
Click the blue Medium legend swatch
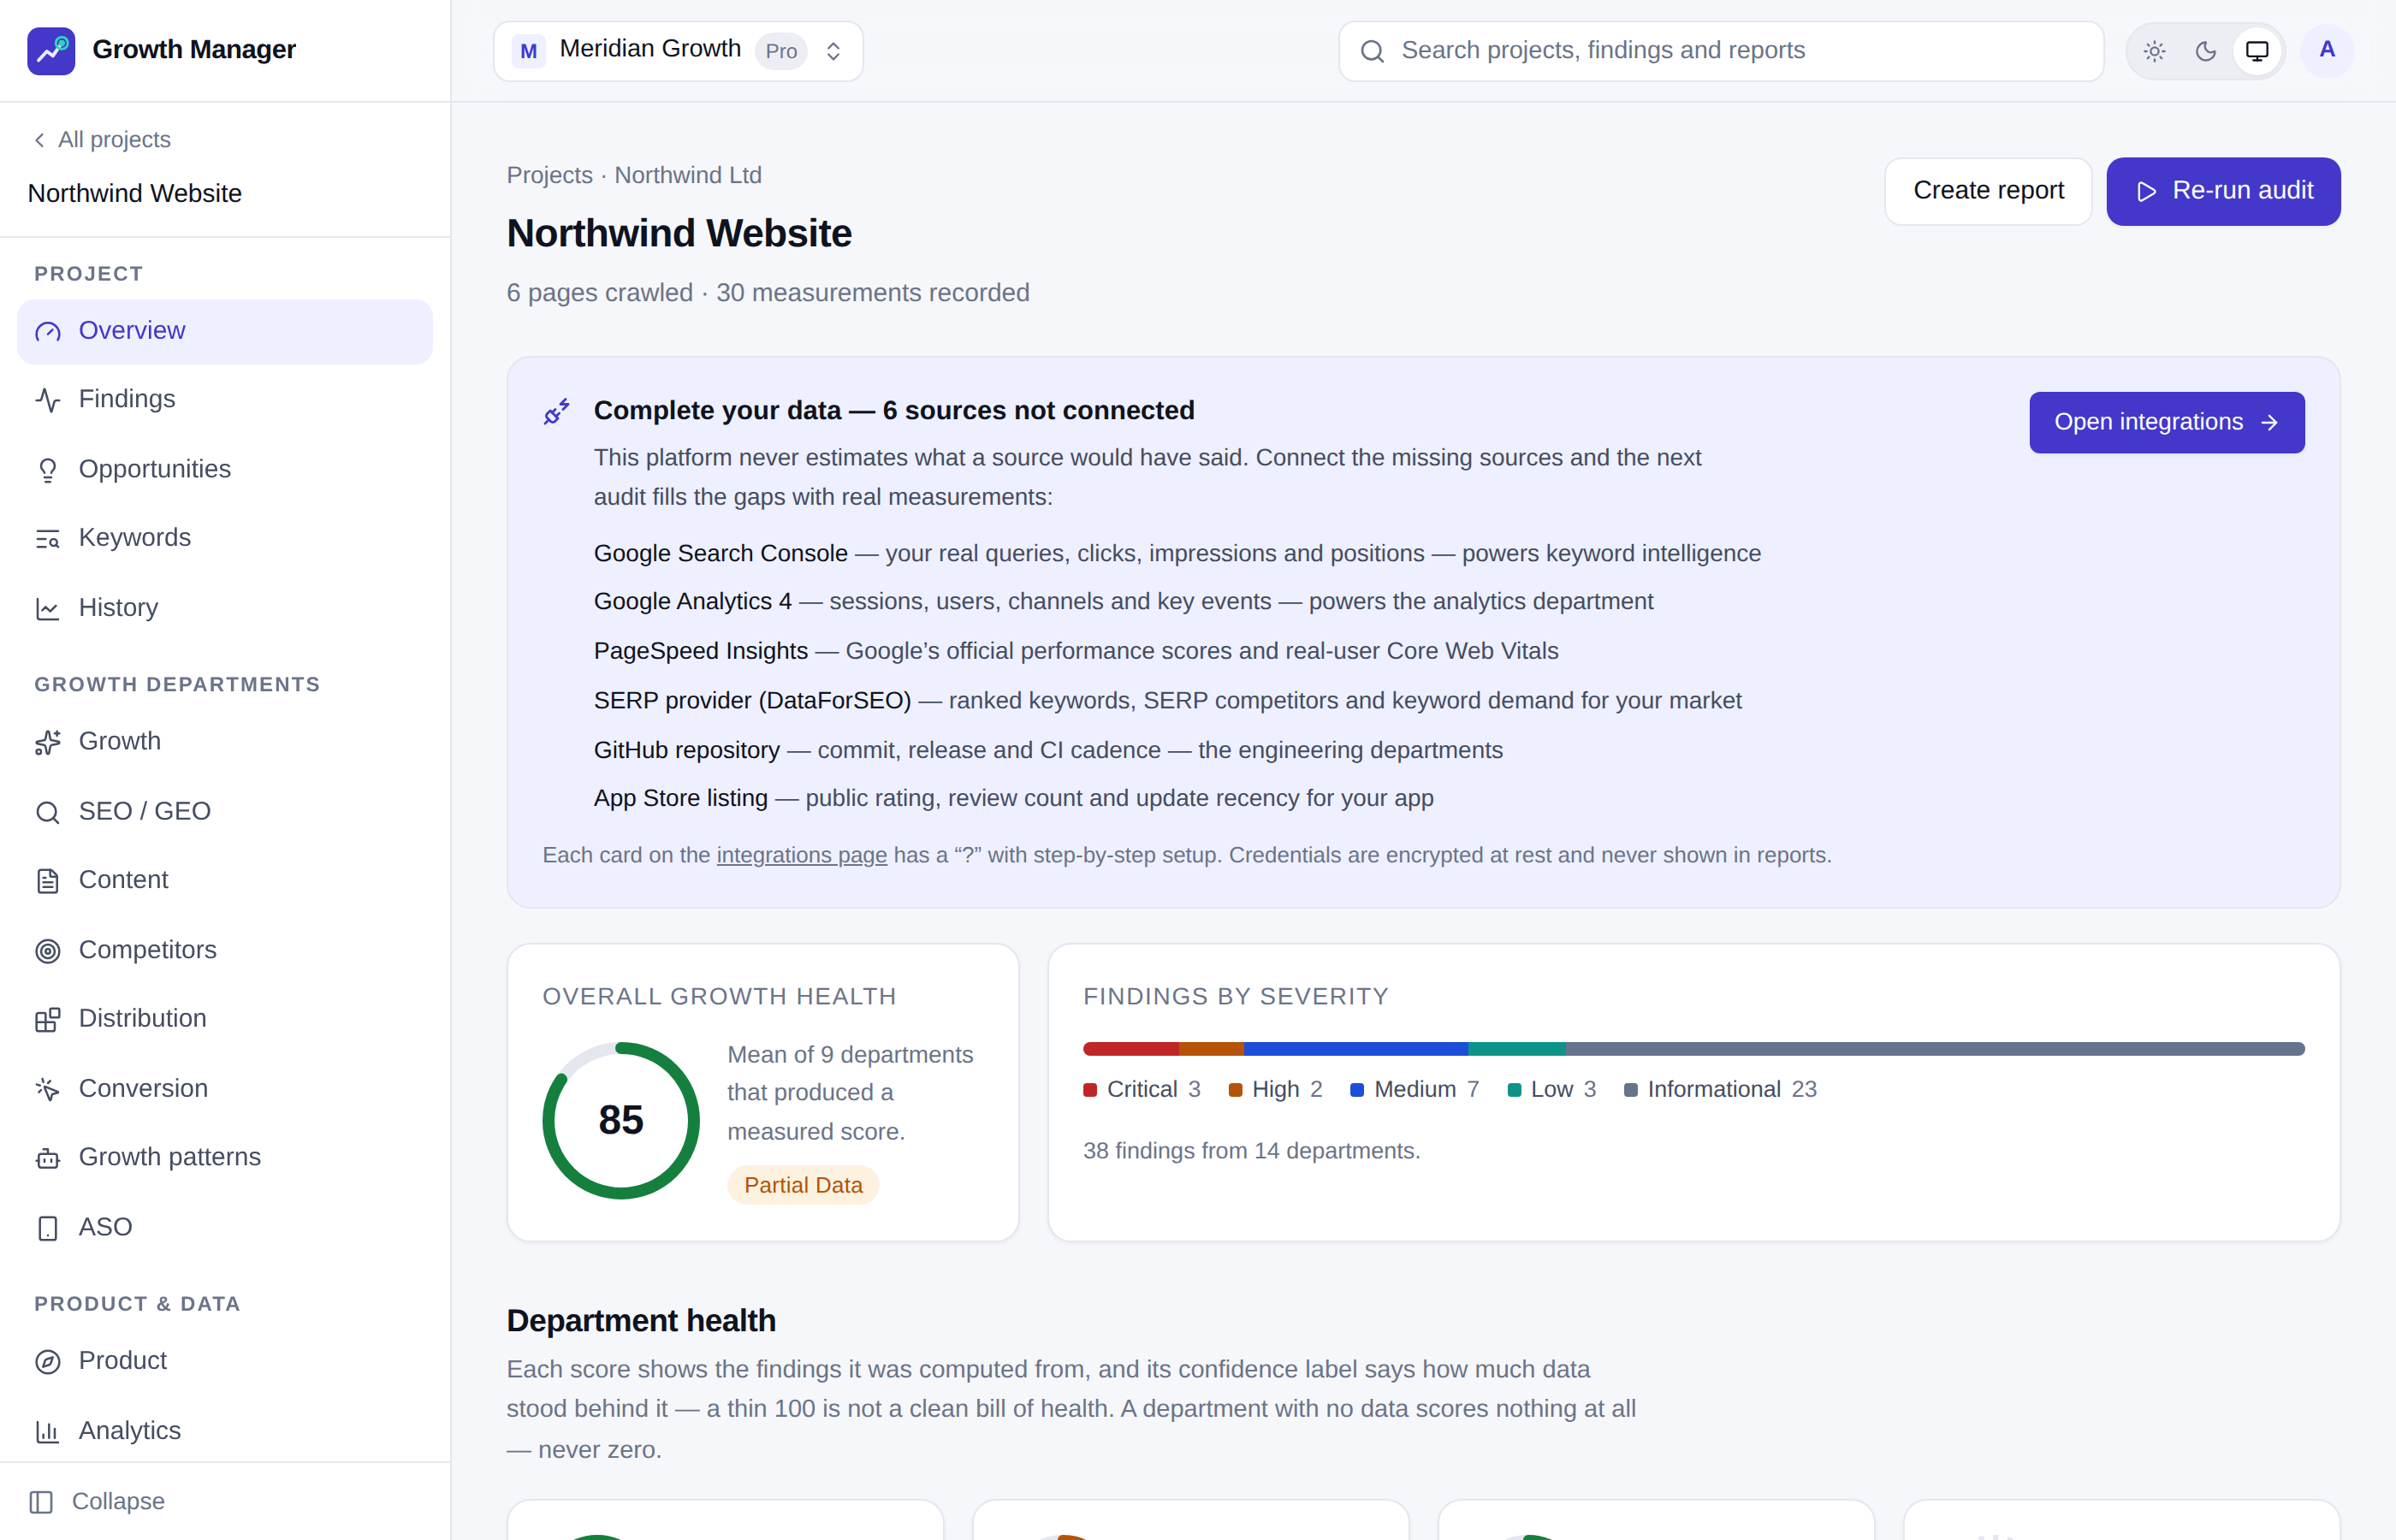pos(1357,1091)
